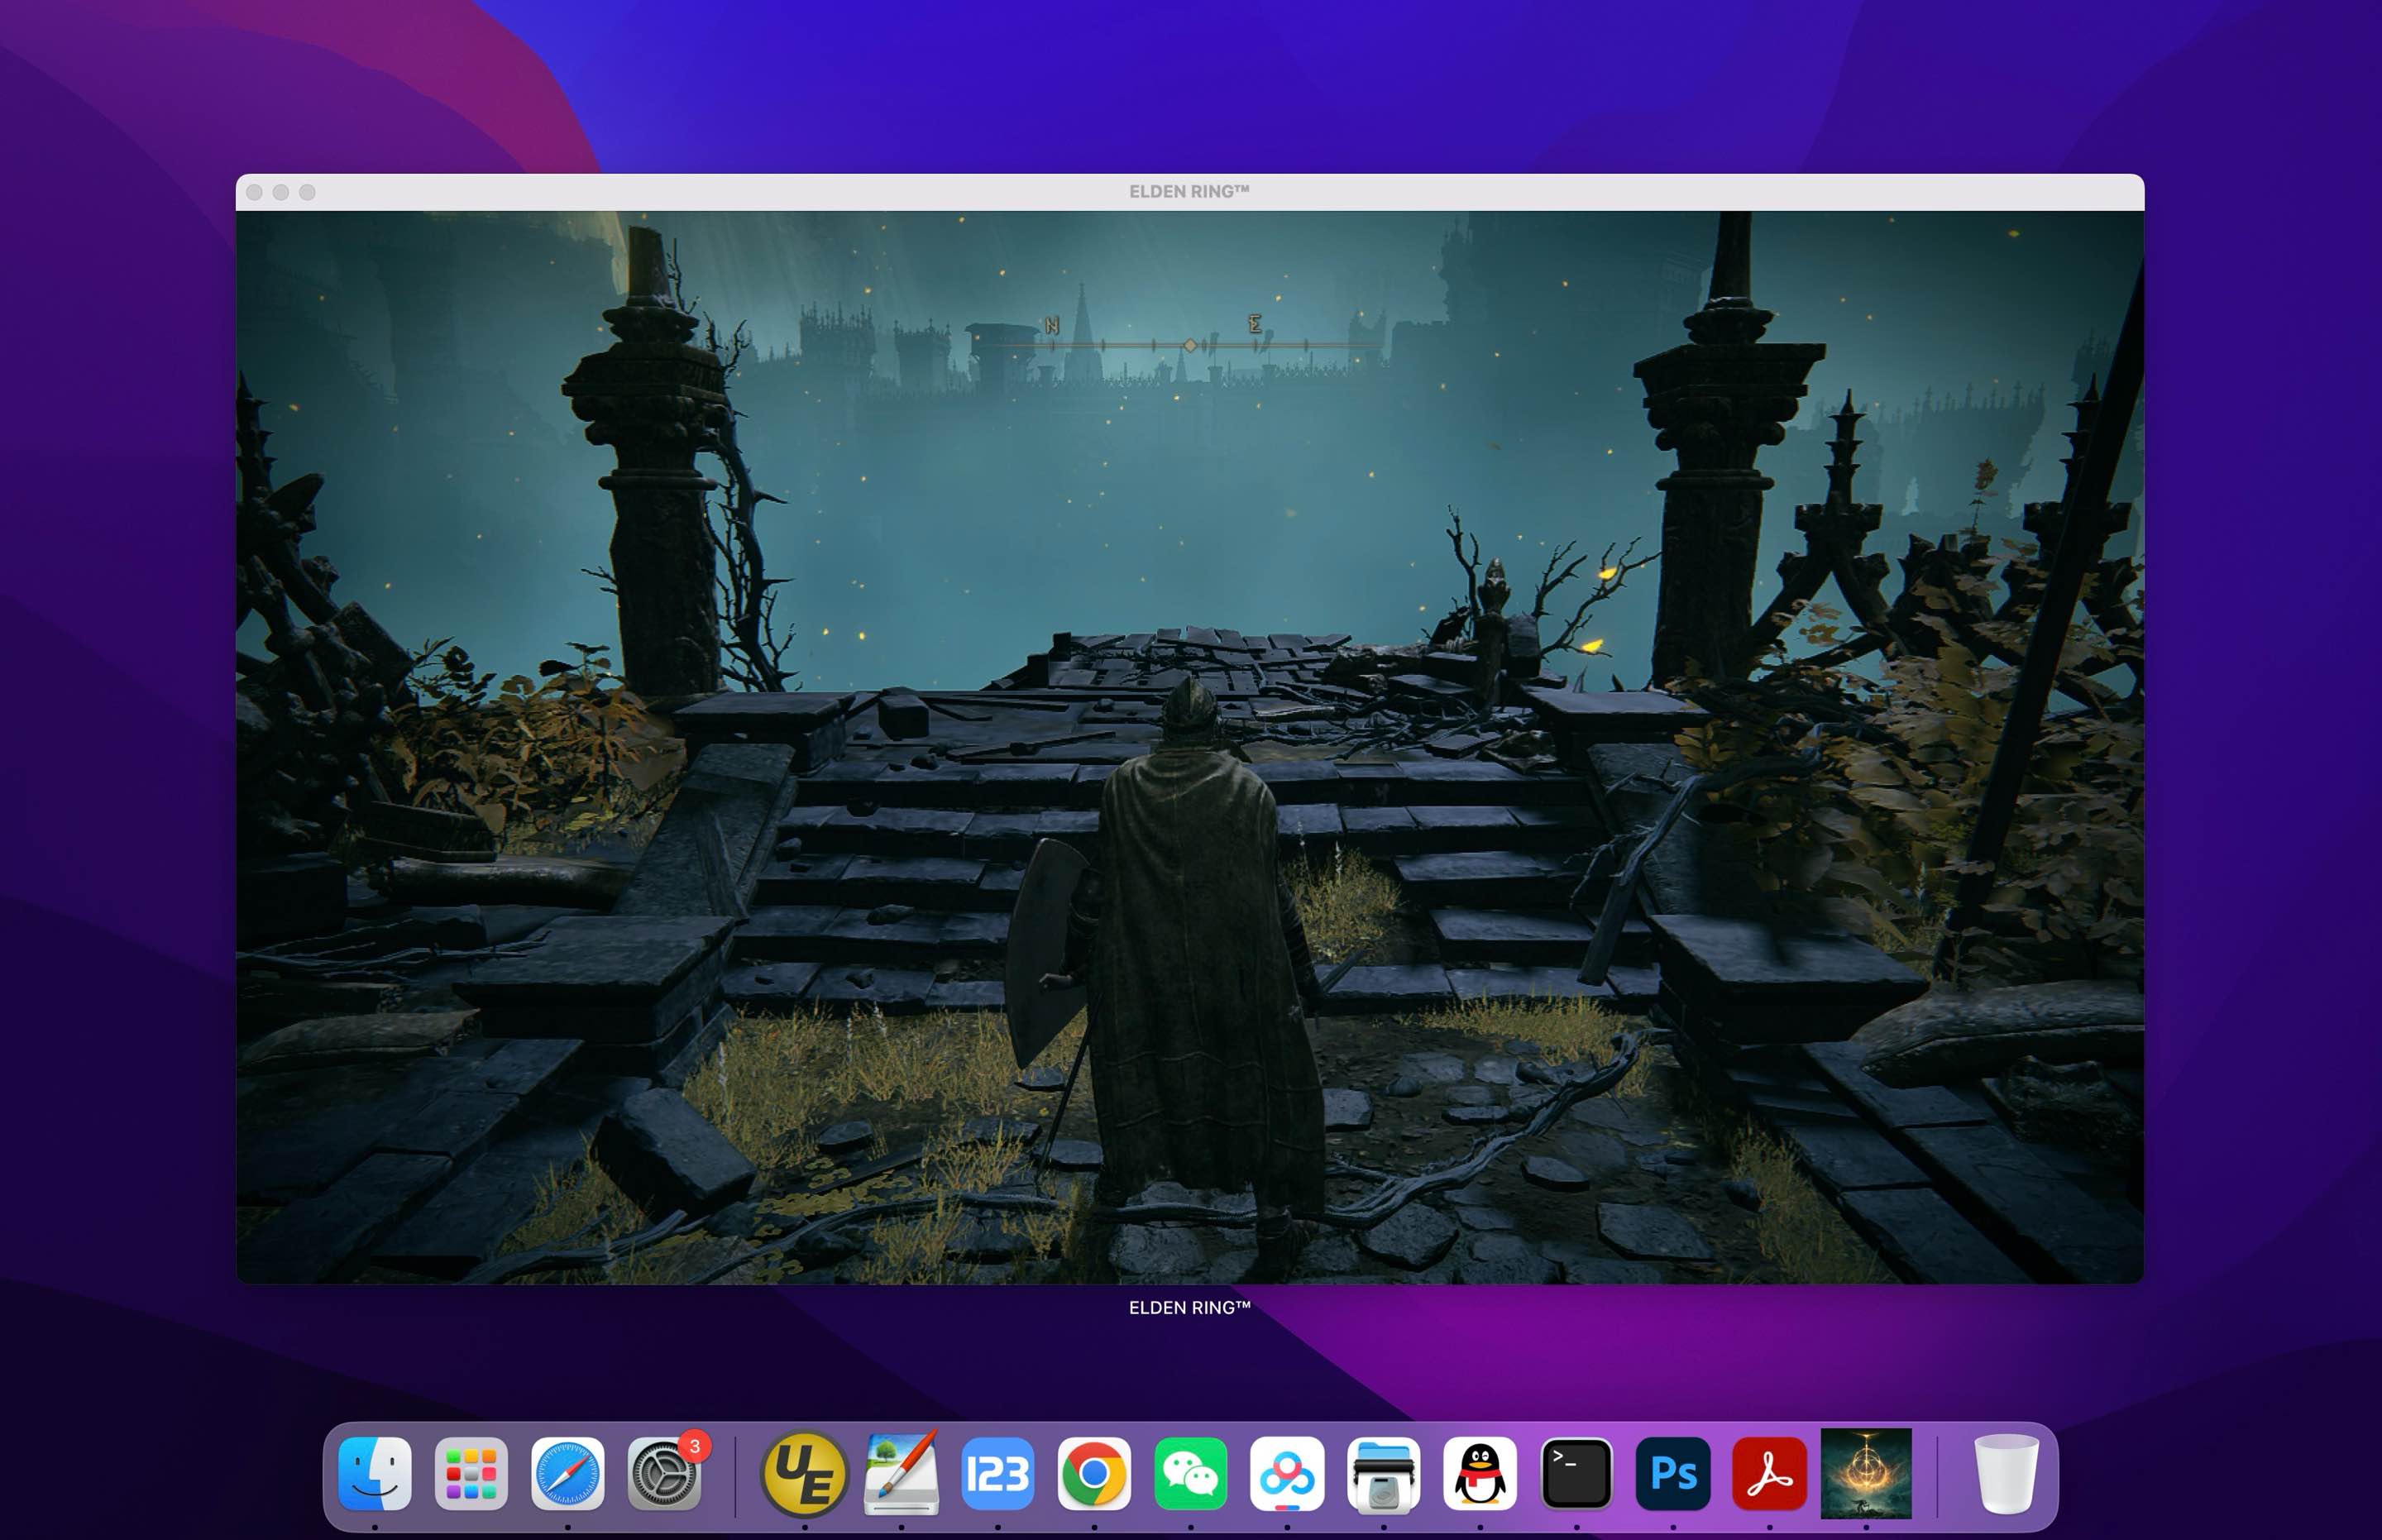This screenshot has width=2382, height=1540.
Task: Open the folder-scanner utility dock icon
Action: point(1383,1473)
